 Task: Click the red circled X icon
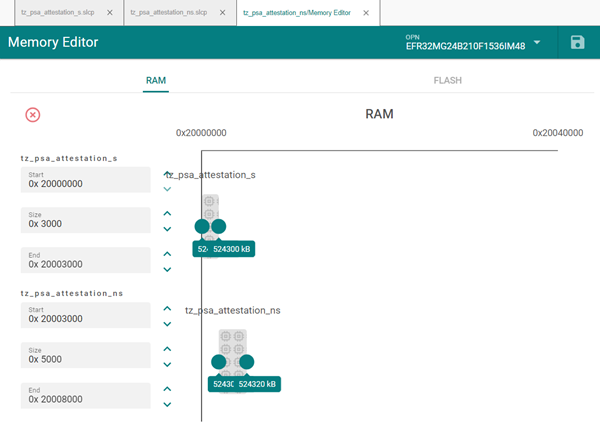pos(33,115)
